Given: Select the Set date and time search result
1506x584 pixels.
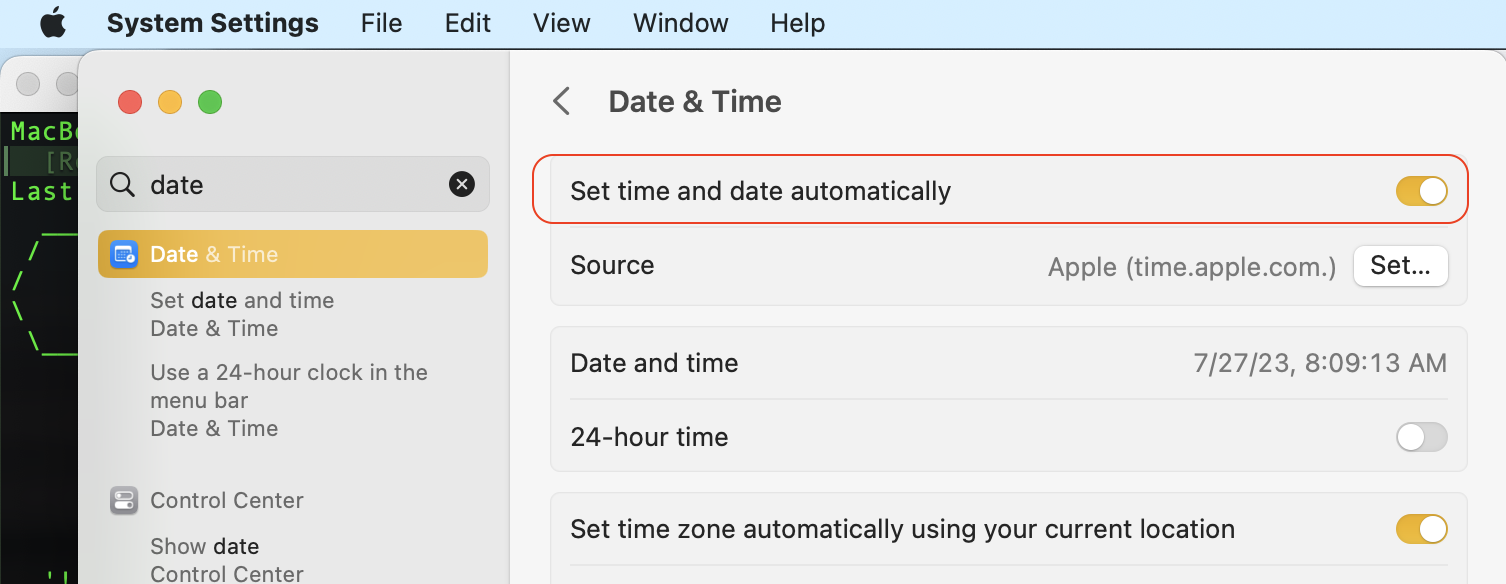Looking at the screenshot, I should [242, 300].
